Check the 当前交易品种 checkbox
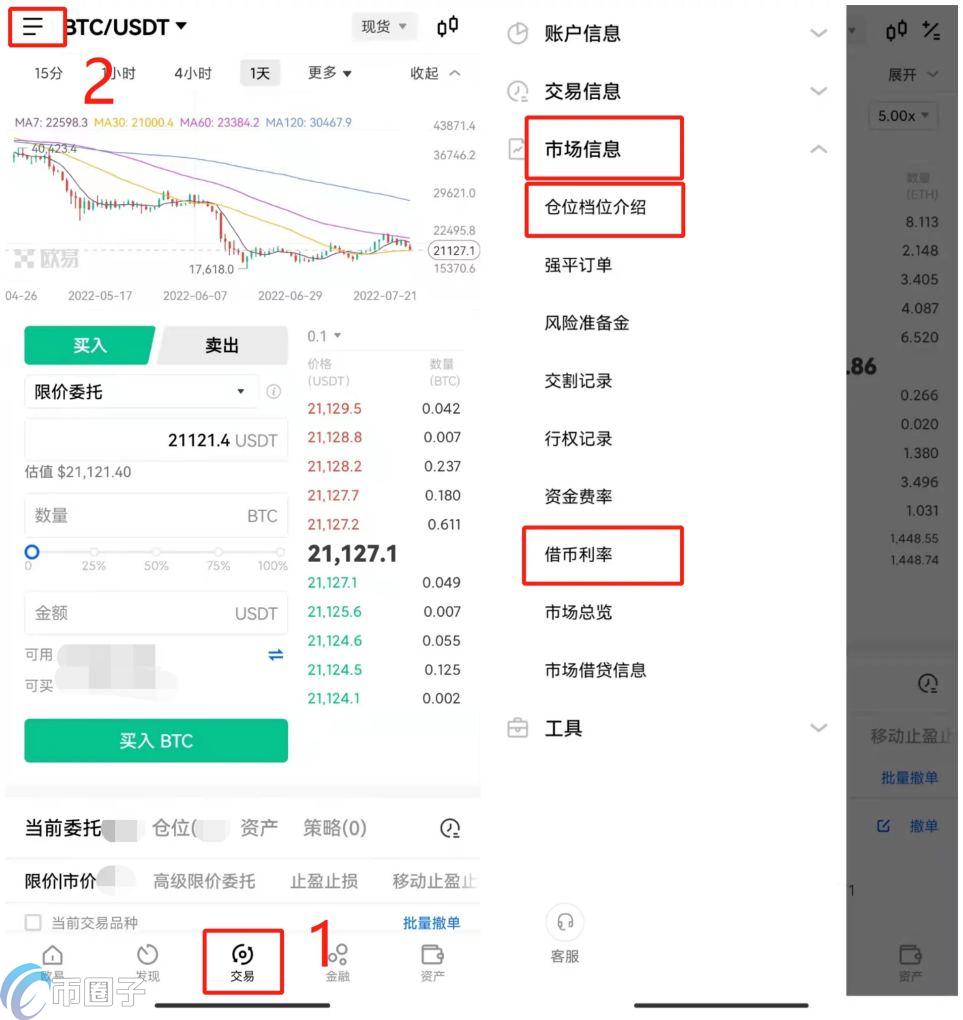963x1020 pixels. 33,922
